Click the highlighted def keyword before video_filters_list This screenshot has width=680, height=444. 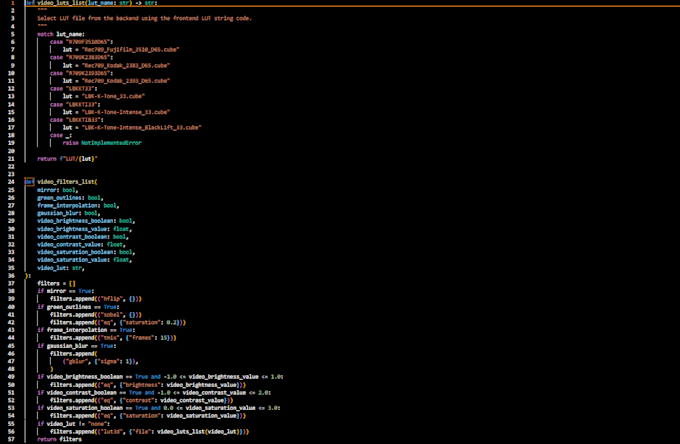29,182
